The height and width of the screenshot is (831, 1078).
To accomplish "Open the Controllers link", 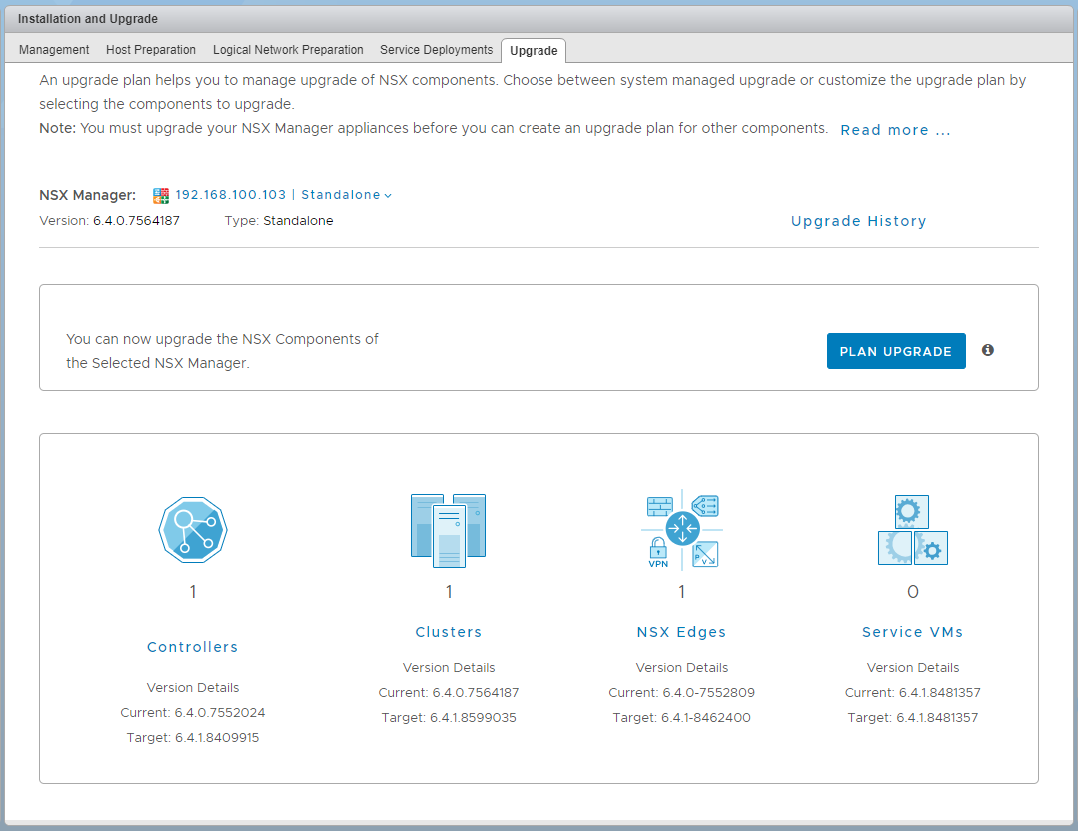I will (x=192, y=647).
